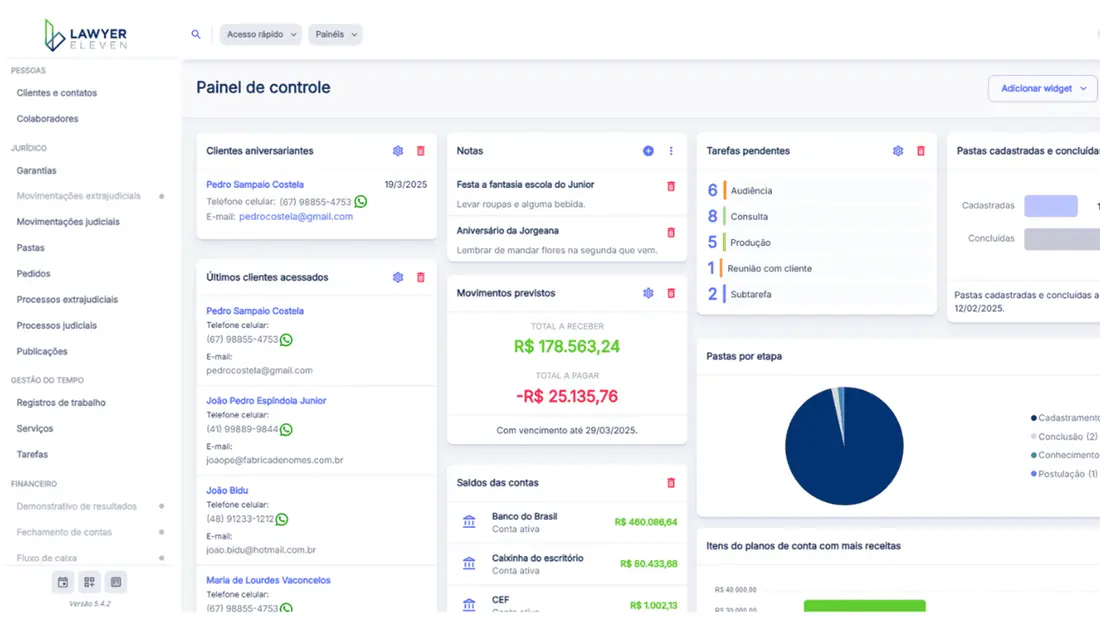
Task: Open Pedro Sampaio Costela in Clientes aniversariantes
Action: 255,185
